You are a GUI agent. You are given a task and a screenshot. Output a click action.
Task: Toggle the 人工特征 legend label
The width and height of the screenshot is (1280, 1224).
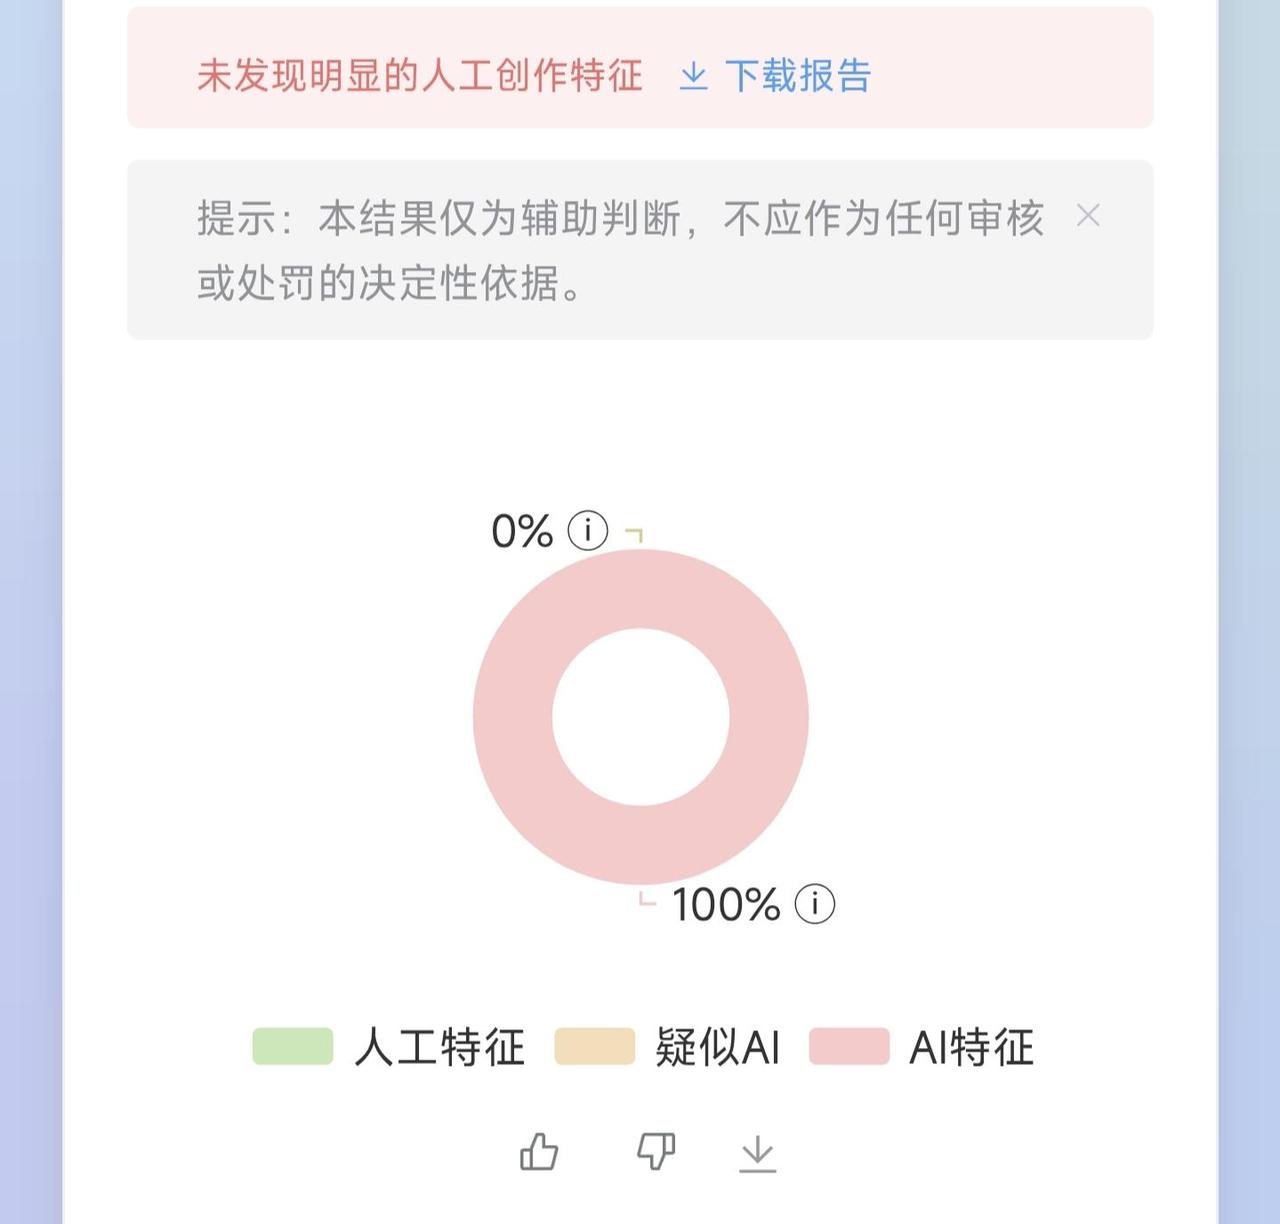(440, 1047)
